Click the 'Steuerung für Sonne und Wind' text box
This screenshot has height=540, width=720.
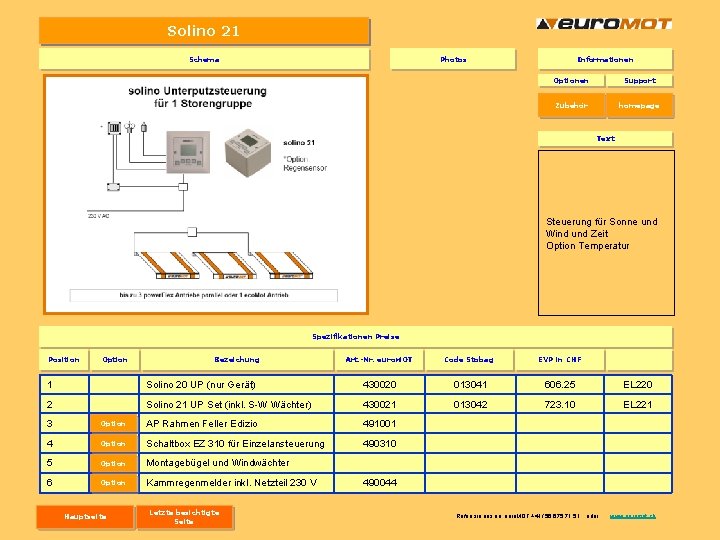(606, 233)
